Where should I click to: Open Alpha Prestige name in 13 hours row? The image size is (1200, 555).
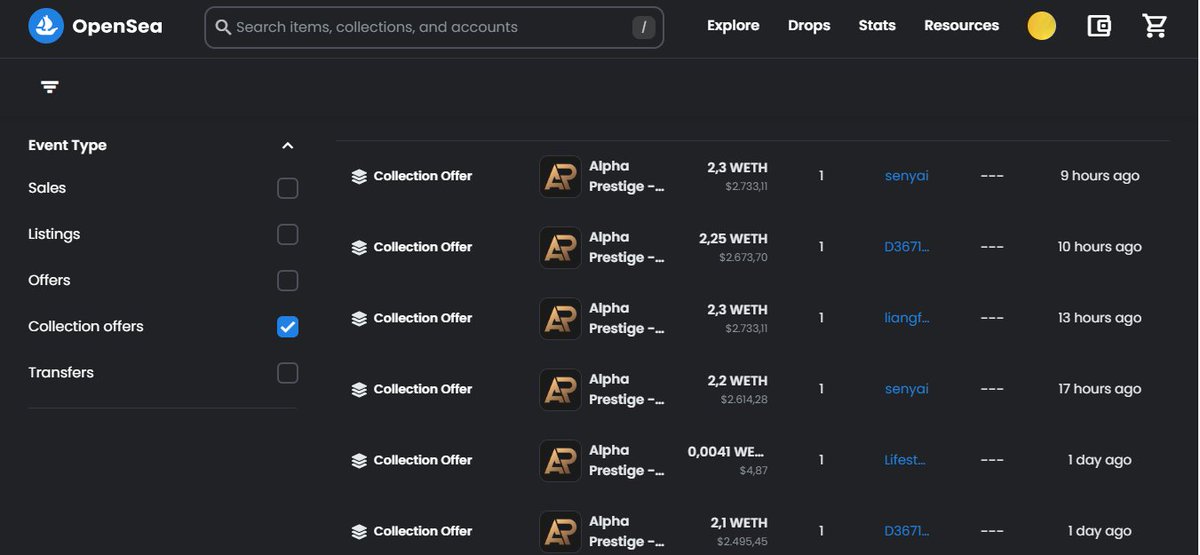[x=627, y=318]
